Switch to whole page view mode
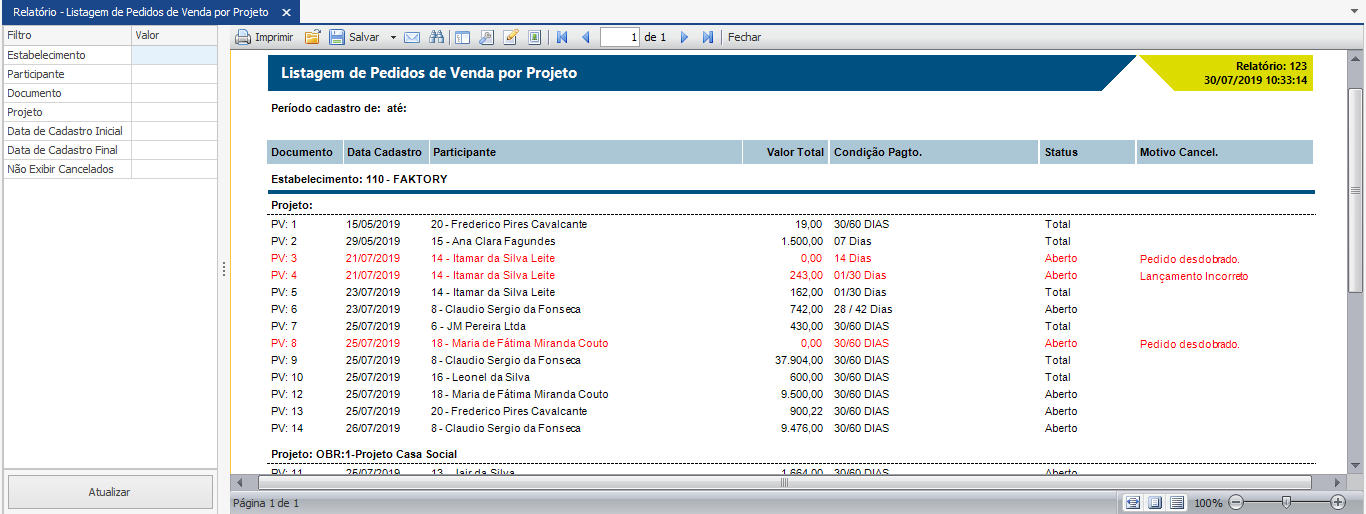 [1155, 502]
